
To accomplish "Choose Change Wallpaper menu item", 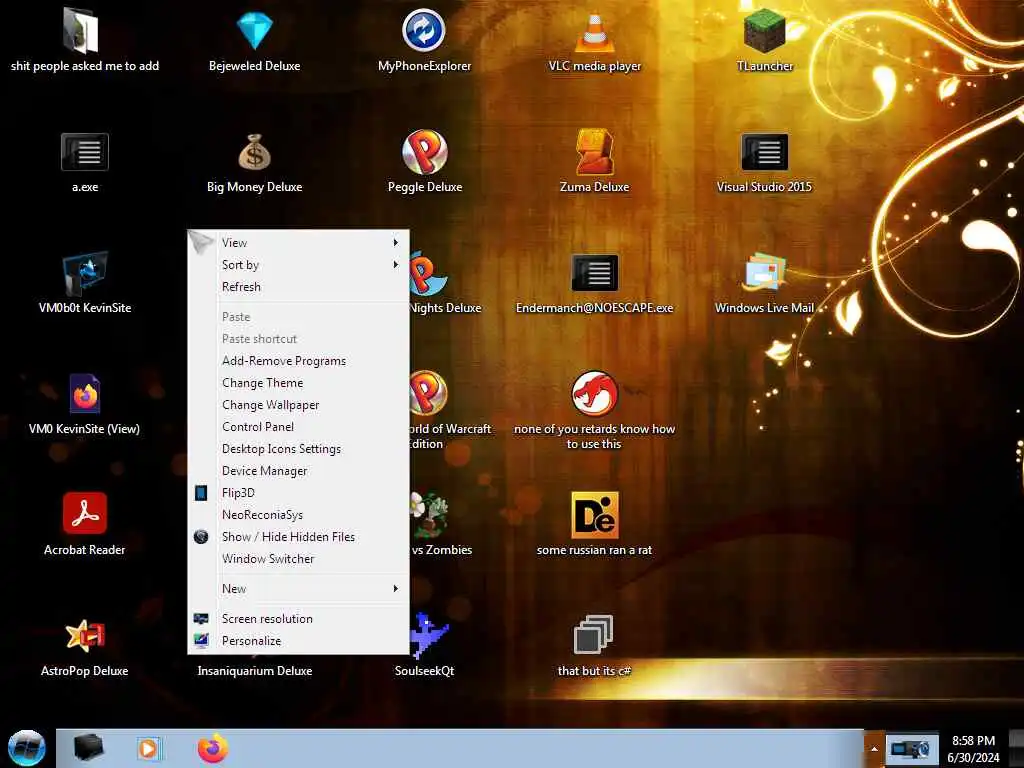I will pyautogui.click(x=298, y=405).
